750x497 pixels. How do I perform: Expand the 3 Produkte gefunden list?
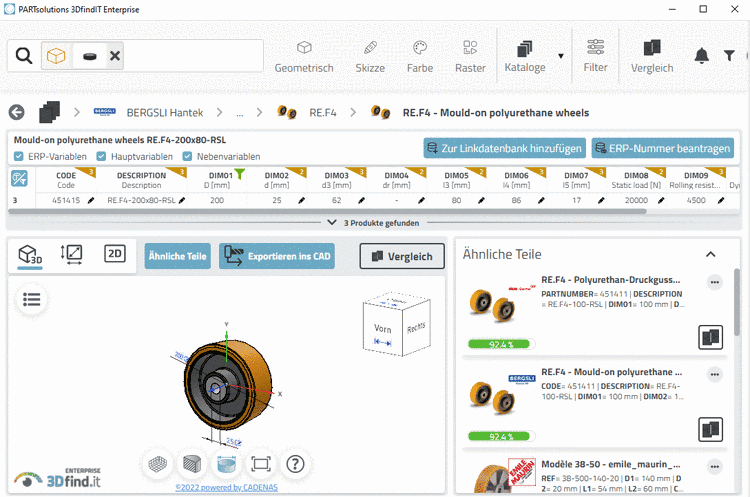(331, 223)
